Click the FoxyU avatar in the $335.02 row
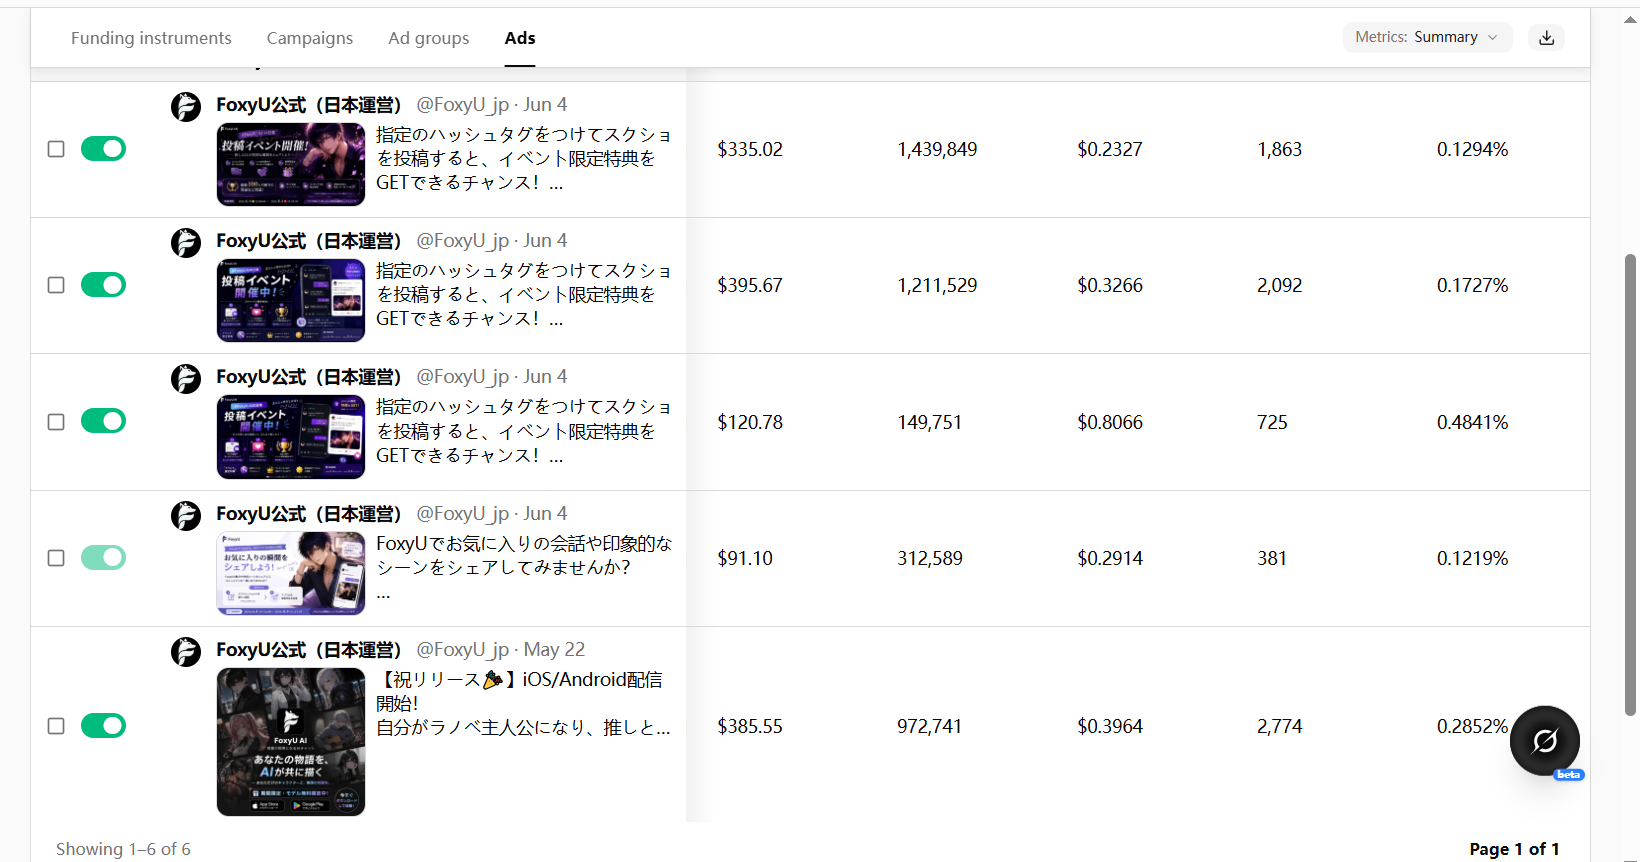This screenshot has width=1640, height=862. click(x=186, y=106)
